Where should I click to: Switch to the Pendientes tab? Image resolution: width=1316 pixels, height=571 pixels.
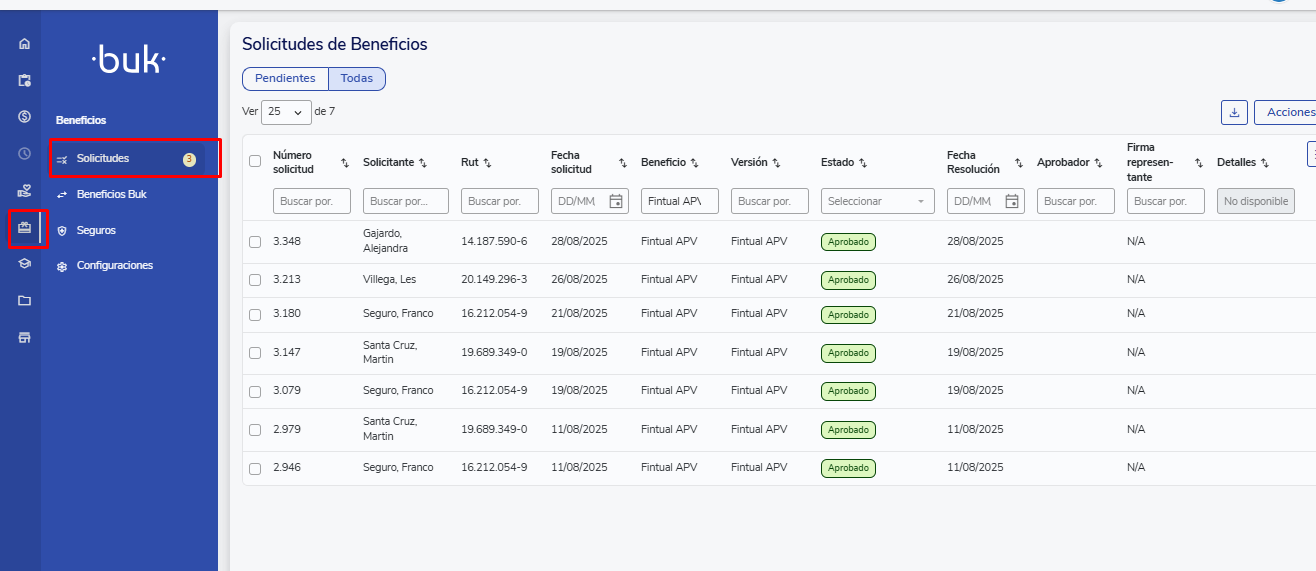(285, 79)
